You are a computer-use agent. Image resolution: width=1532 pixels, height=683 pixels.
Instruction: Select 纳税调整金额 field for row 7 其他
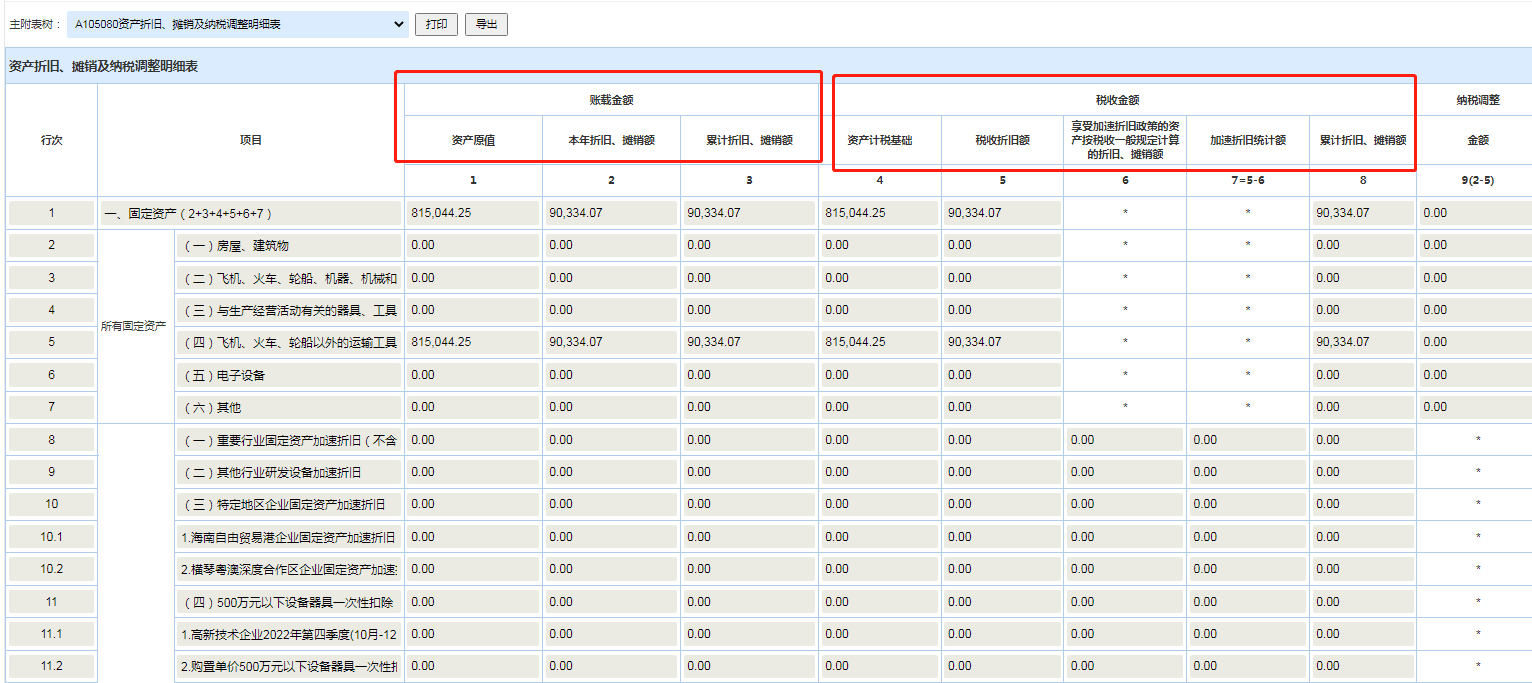click(x=1474, y=407)
